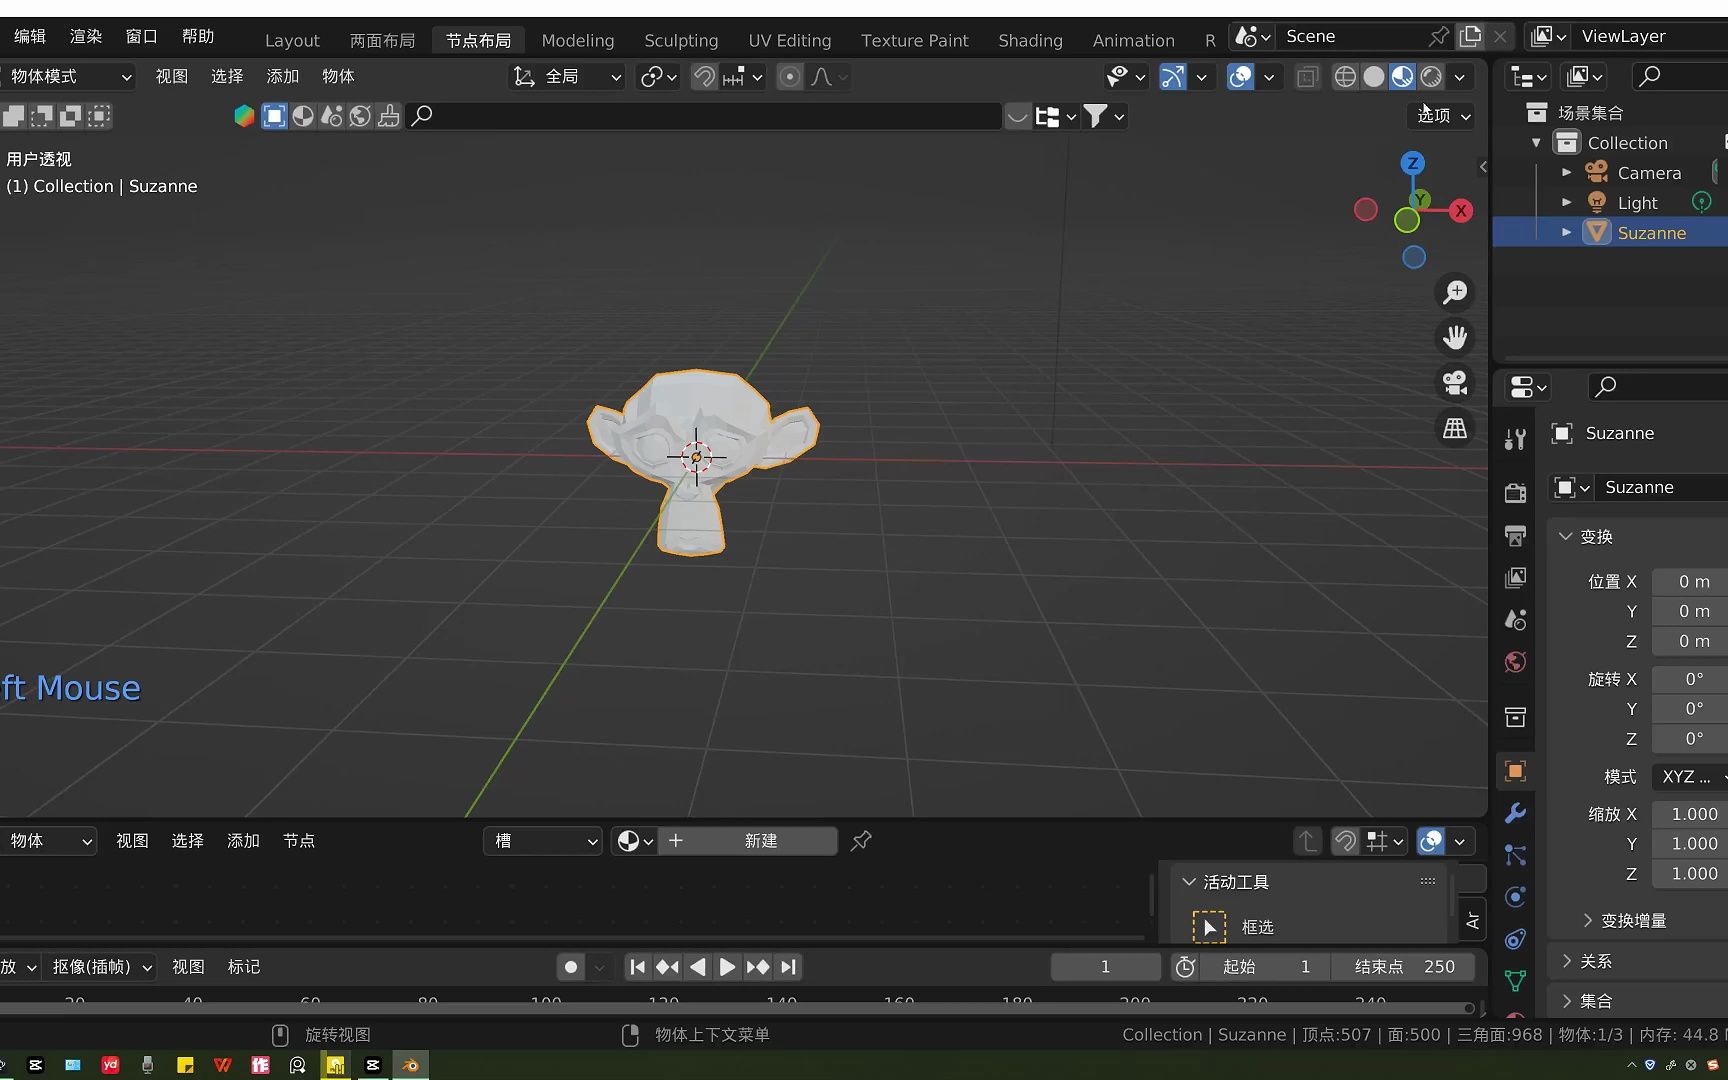Toggle the viewport overlays button
This screenshot has width=1728, height=1080.
click(1240, 76)
